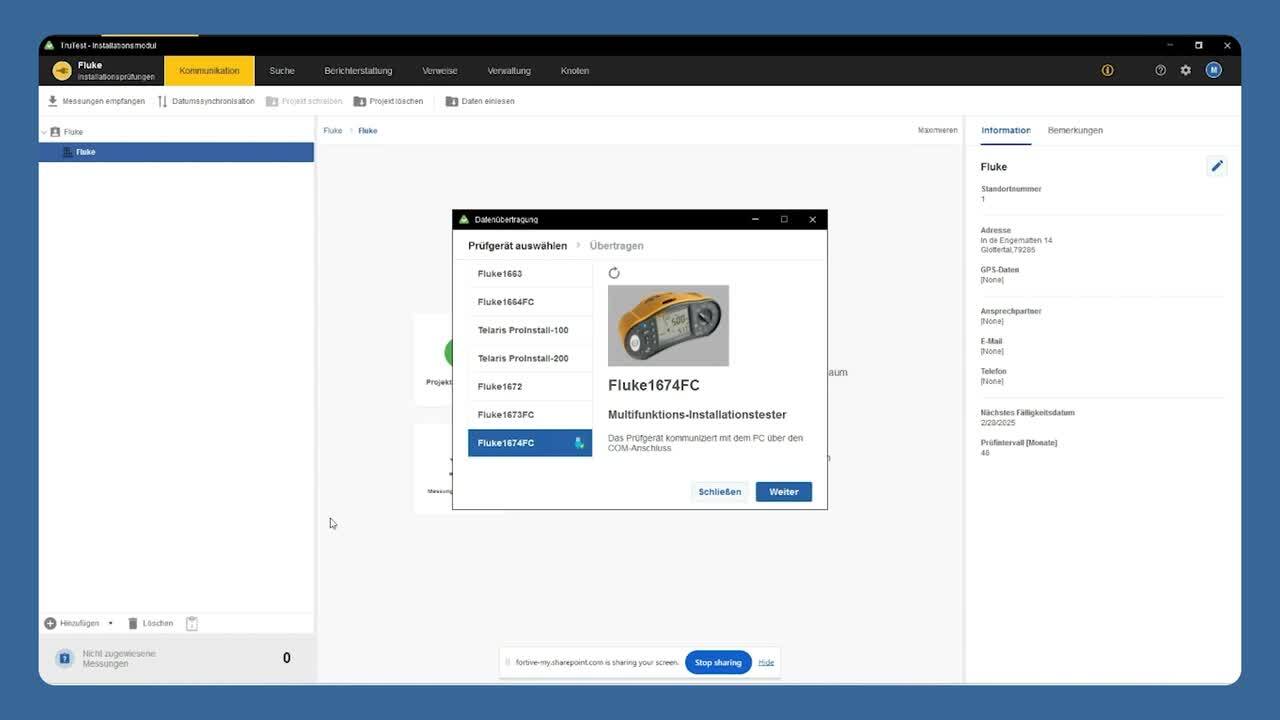Click Stop sharing button
This screenshot has height=720, width=1280.
[718, 662]
